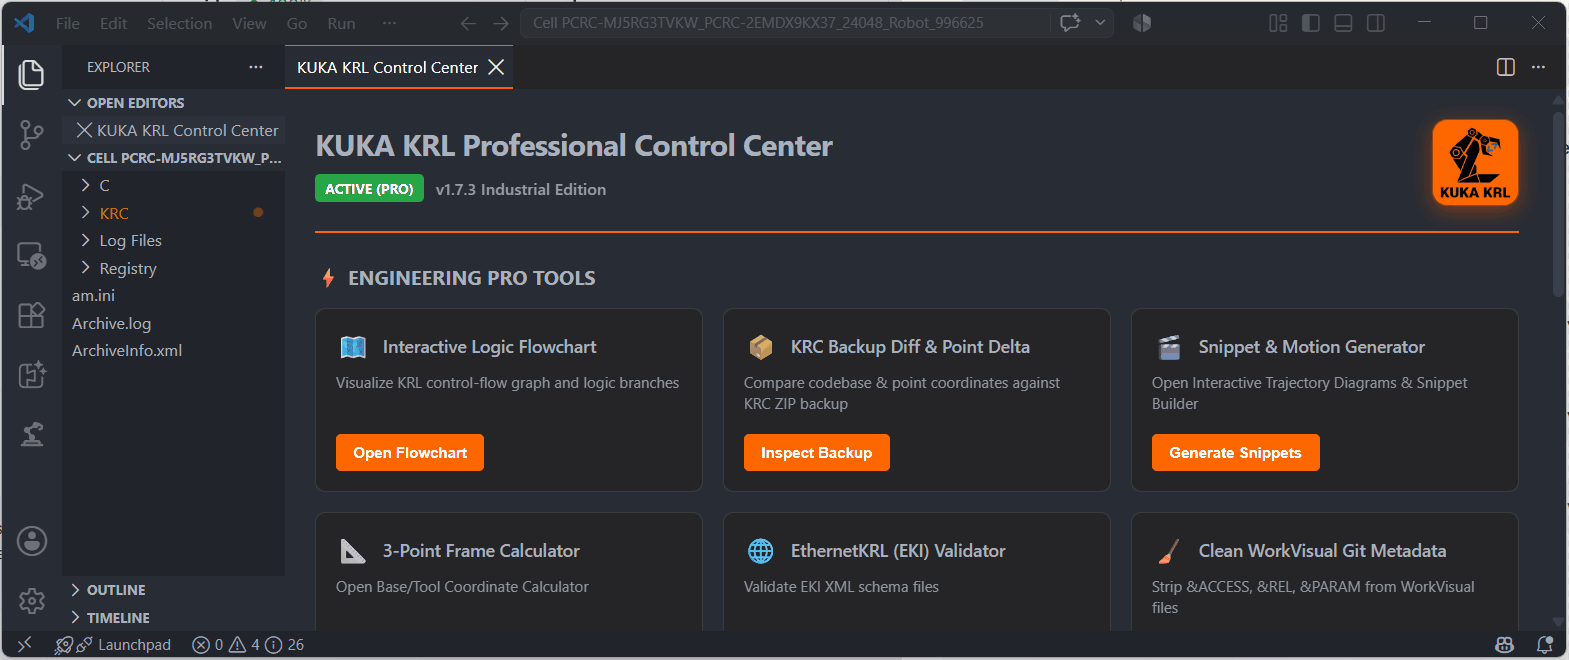Click the VS Code logo icon
The width and height of the screenshot is (1569, 660).
coord(24,23)
